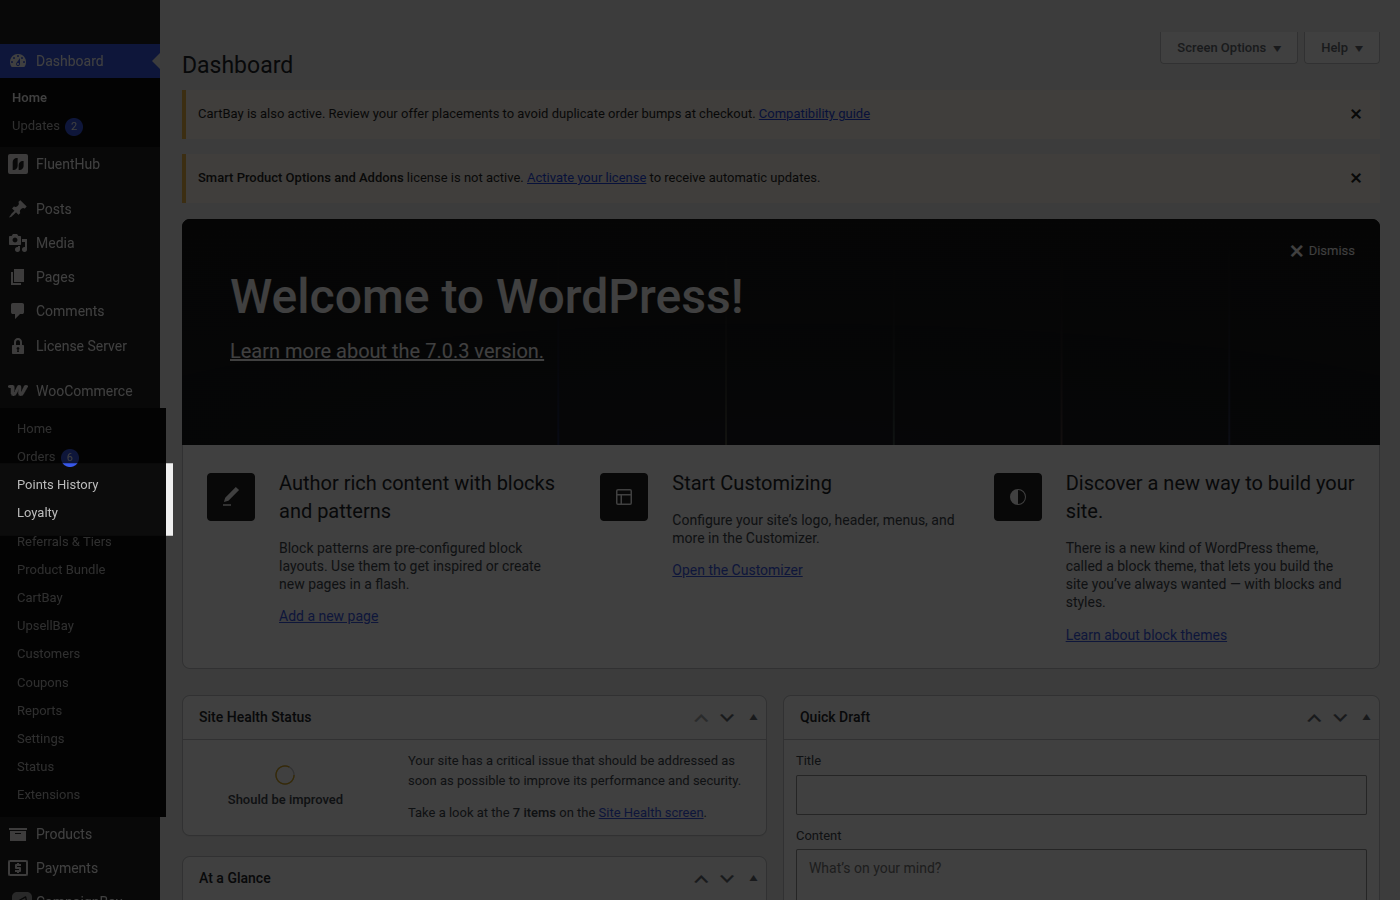Screen dimensions: 1400x900
Task: Move Quick Draft widget up
Action: click(1314, 718)
